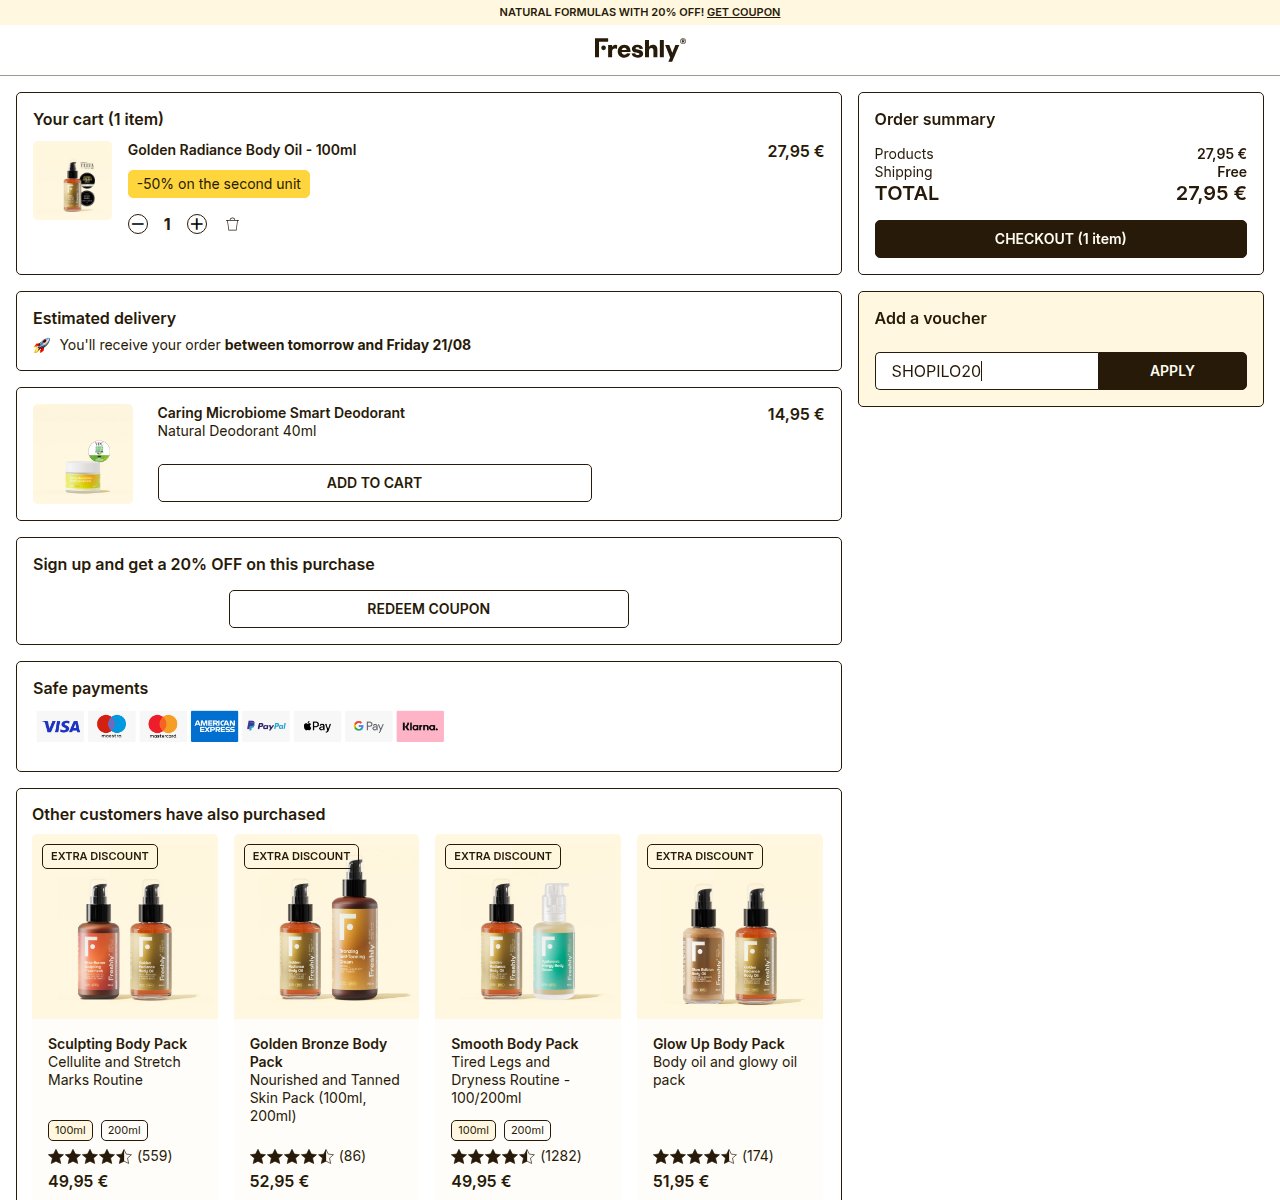Apply the voucher with APPLY button

pos(1172,371)
